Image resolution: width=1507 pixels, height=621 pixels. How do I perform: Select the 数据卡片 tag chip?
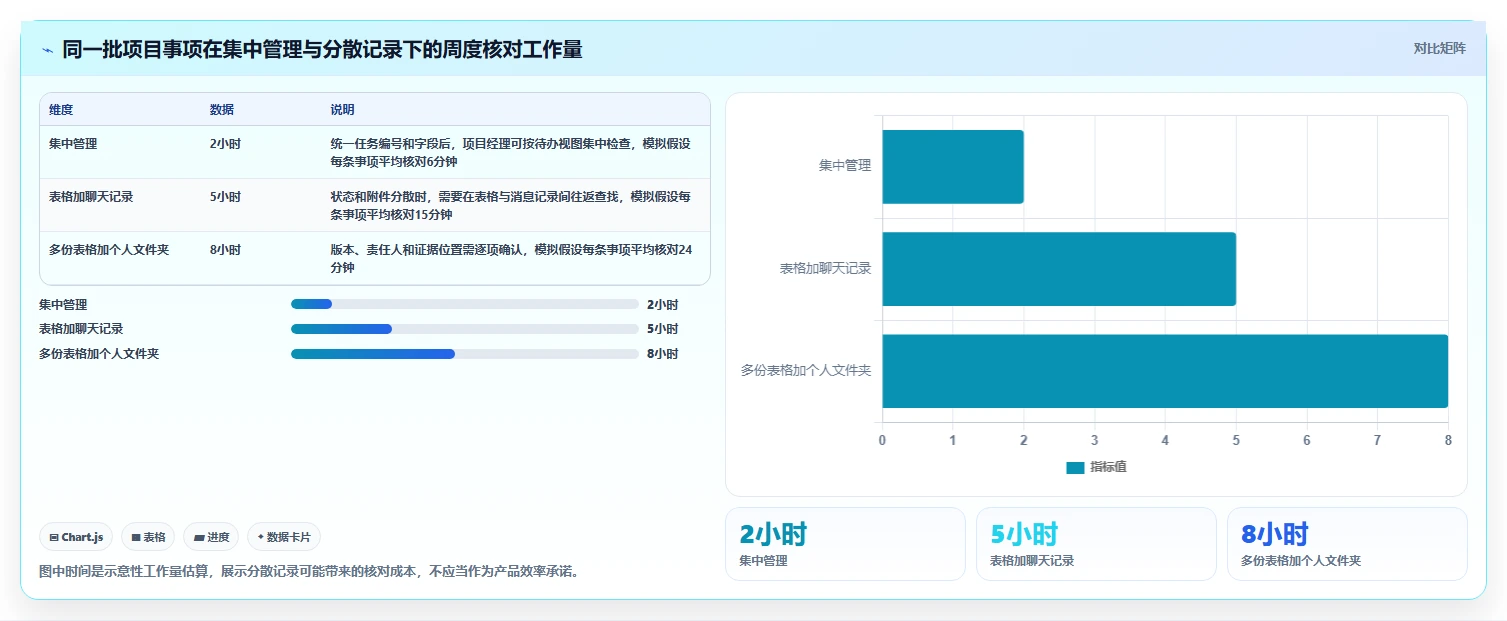click(x=284, y=537)
